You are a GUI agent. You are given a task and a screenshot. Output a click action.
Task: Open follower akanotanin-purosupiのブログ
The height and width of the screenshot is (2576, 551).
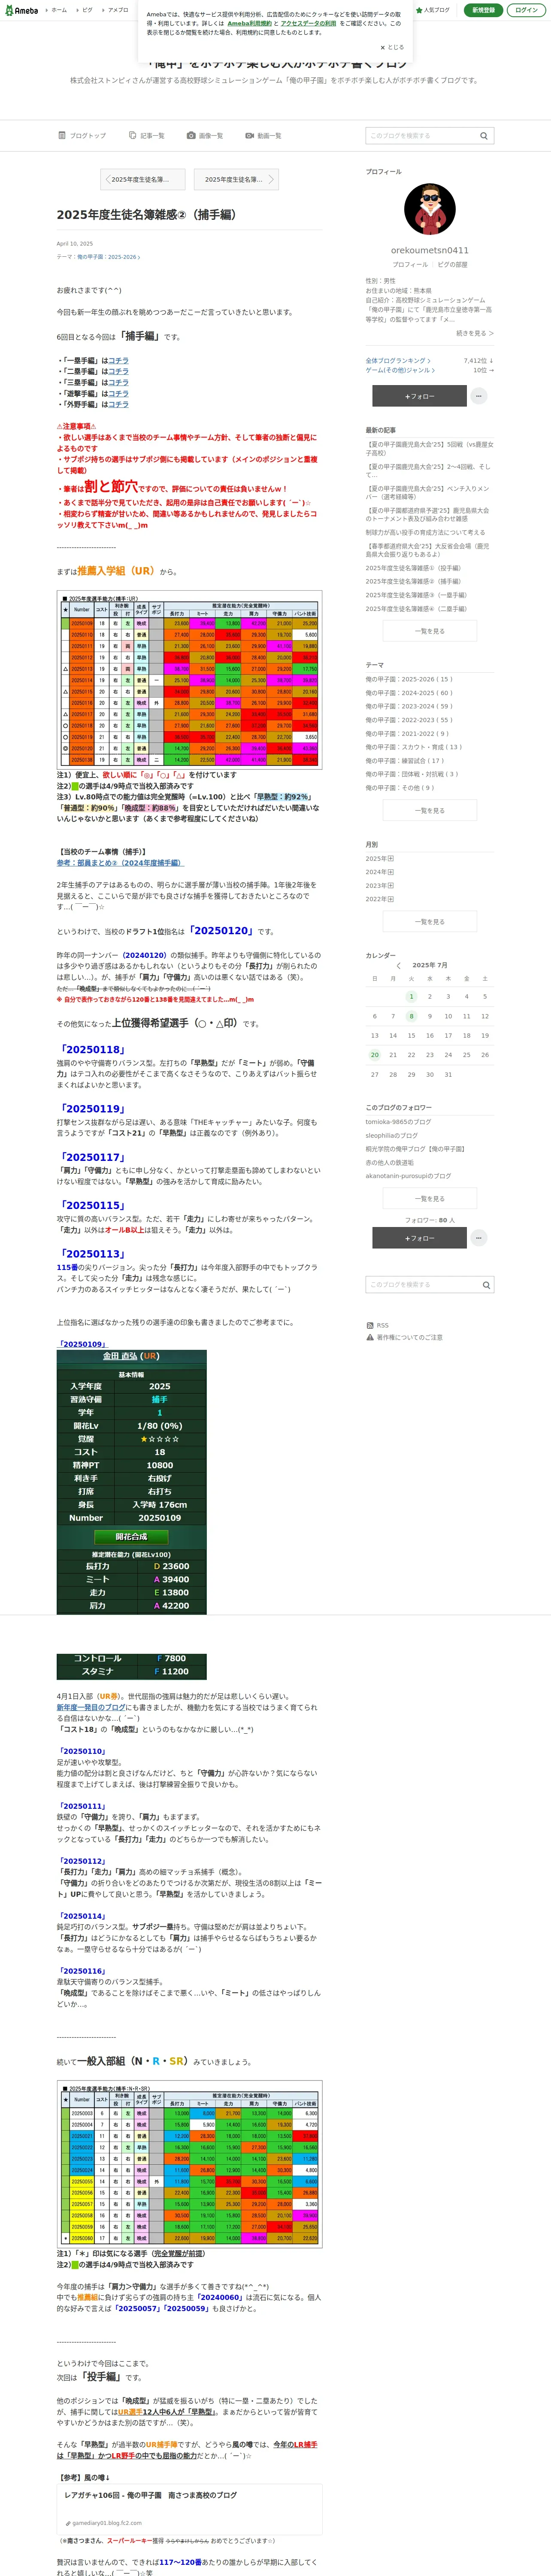[x=408, y=1176]
